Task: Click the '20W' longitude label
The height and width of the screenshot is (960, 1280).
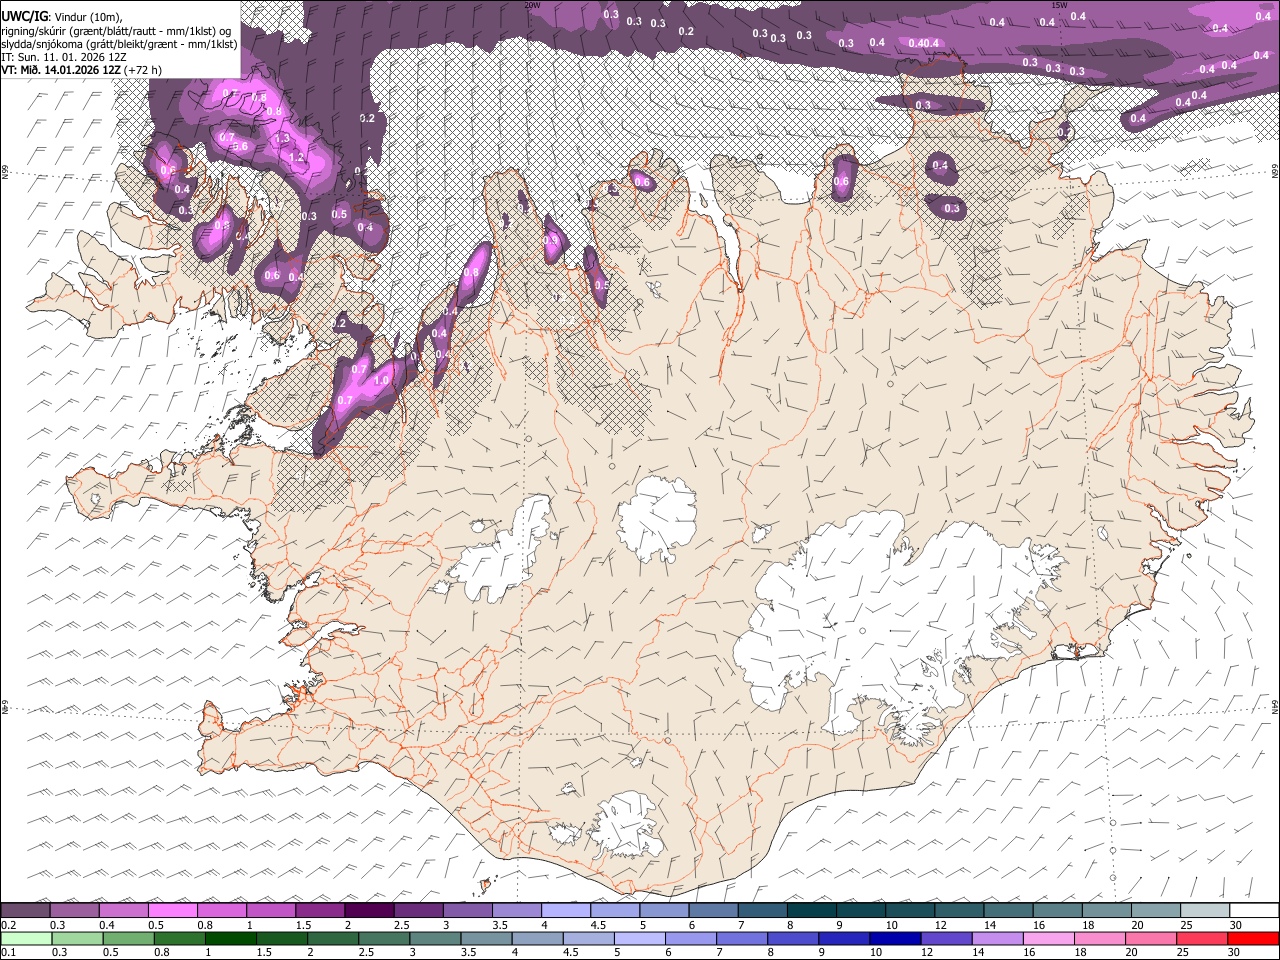Action: click(x=532, y=5)
